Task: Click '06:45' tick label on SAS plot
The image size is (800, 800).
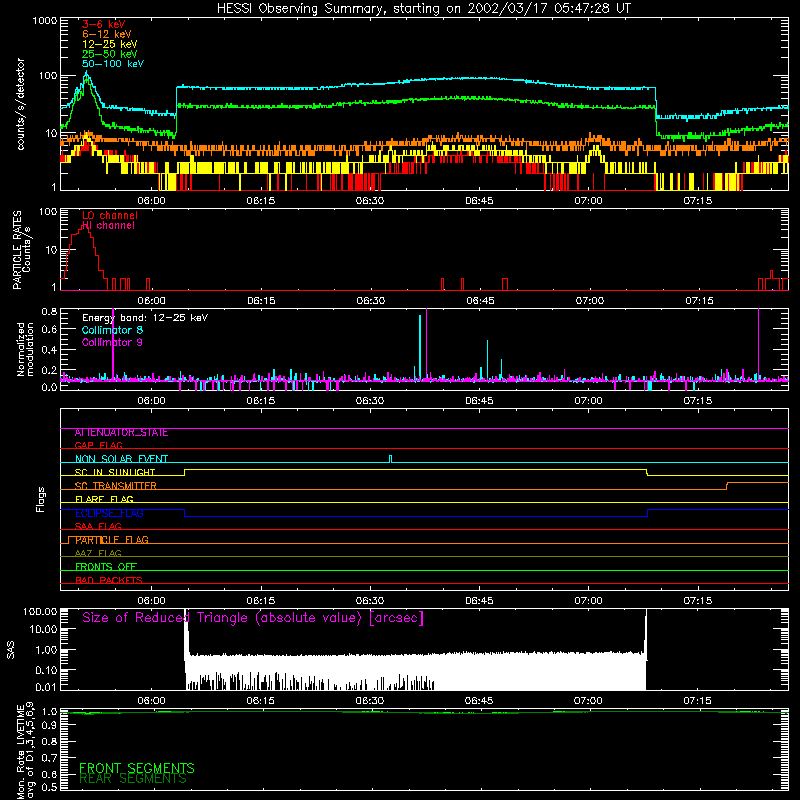Action: 479,701
